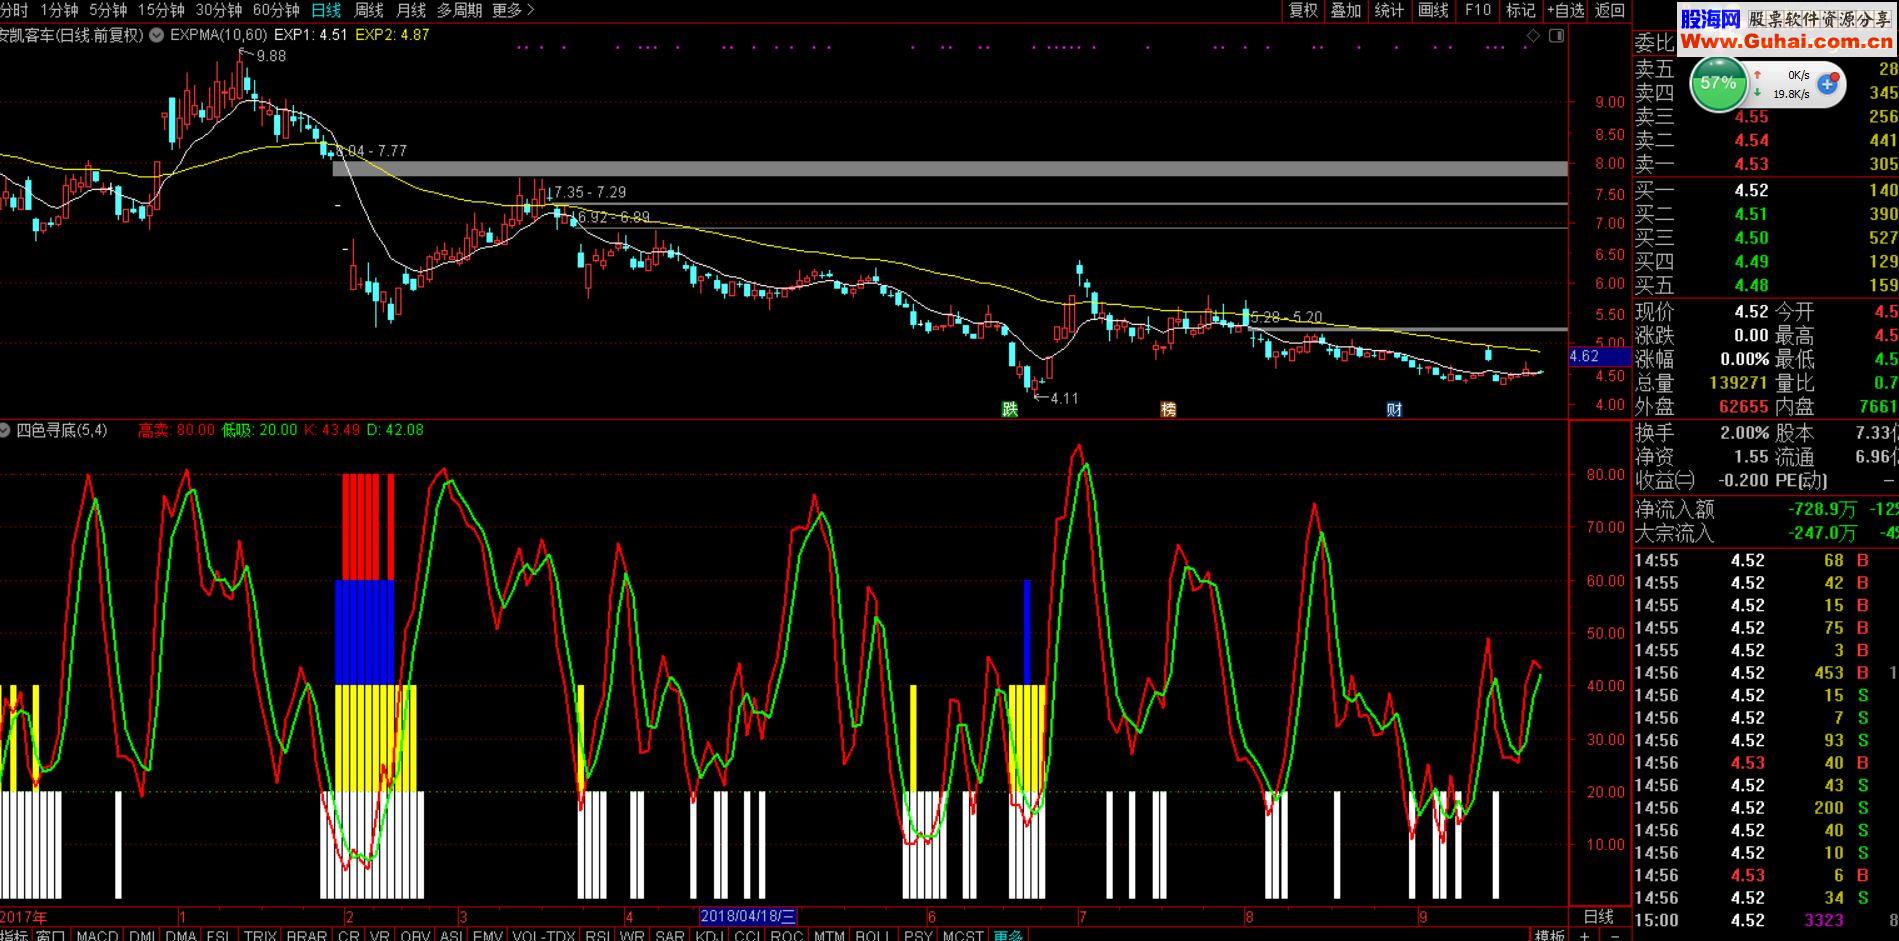The image size is (1899, 941).
Task: Click the 9.88 high price label
Action: [271, 56]
